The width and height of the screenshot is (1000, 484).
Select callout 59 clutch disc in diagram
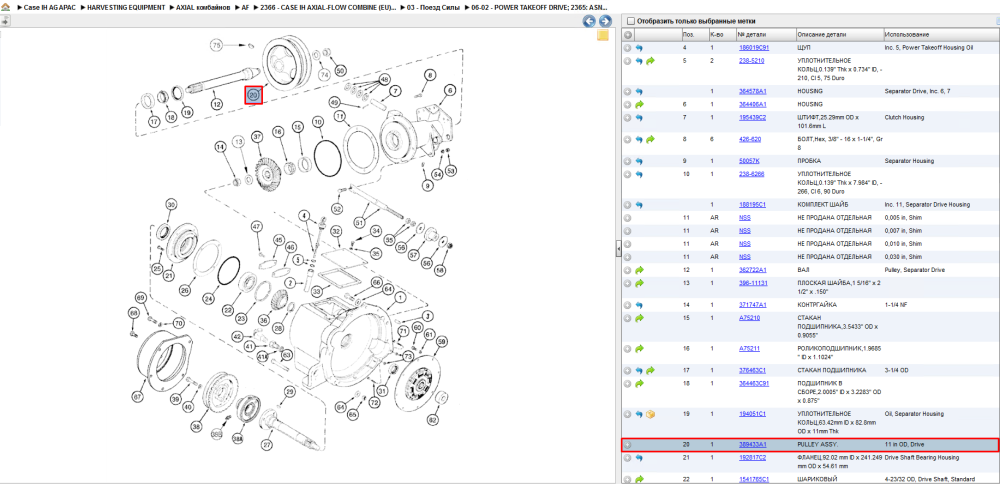point(441,341)
